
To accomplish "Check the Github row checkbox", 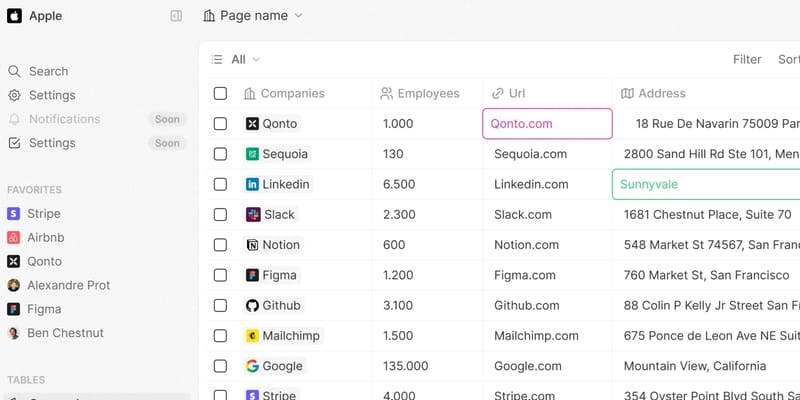I will [x=220, y=306].
